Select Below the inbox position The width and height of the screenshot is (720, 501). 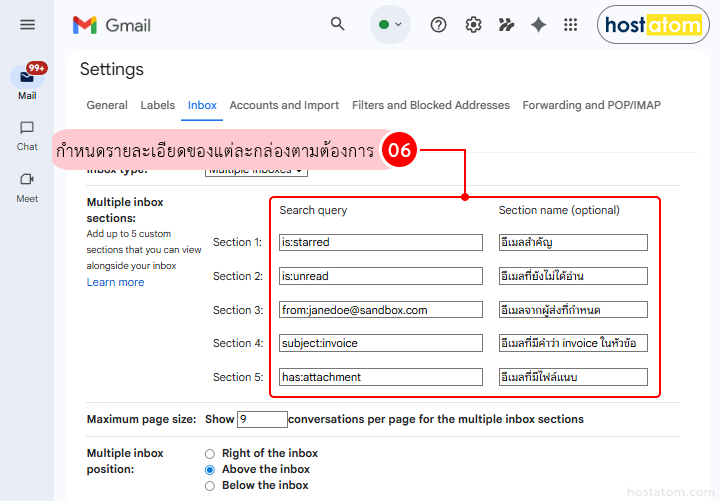pyautogui.click(x=210, y=486)
